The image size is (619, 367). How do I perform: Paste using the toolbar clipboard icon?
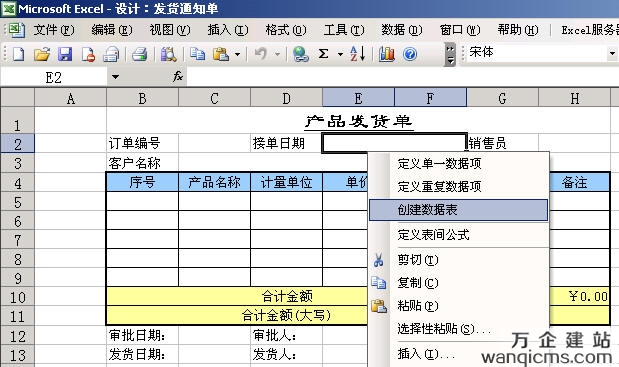(x=221, y=54)
